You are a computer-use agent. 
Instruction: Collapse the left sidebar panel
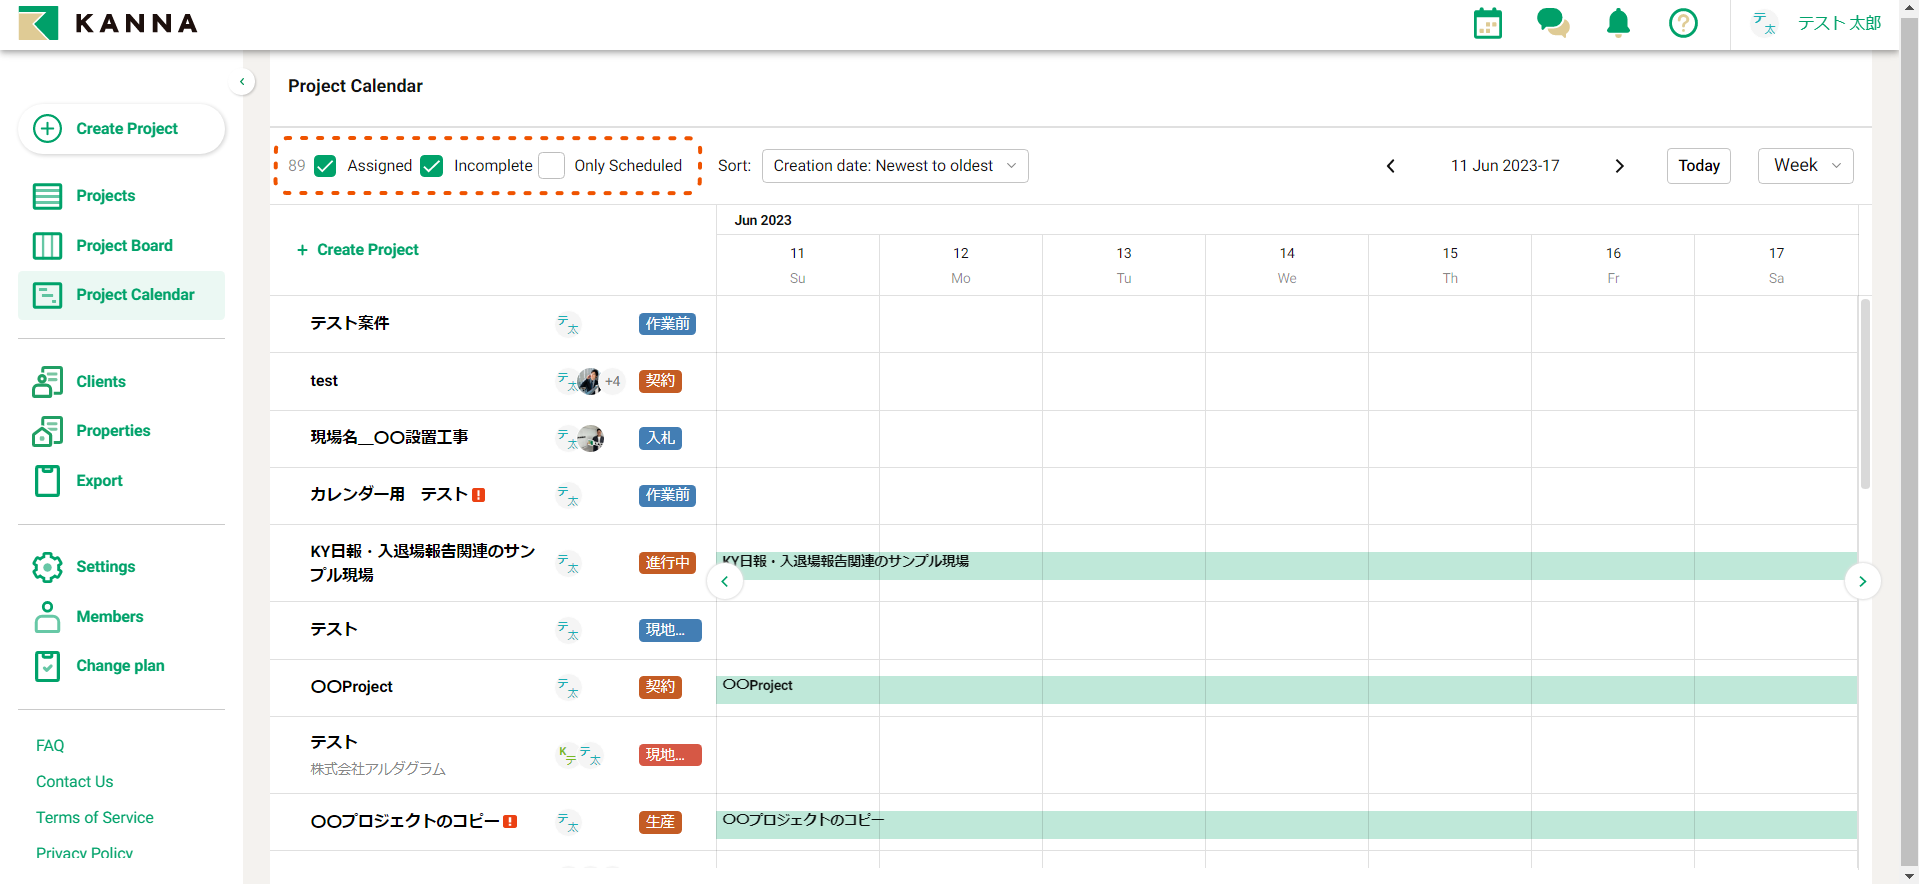(x=242, y=82)
